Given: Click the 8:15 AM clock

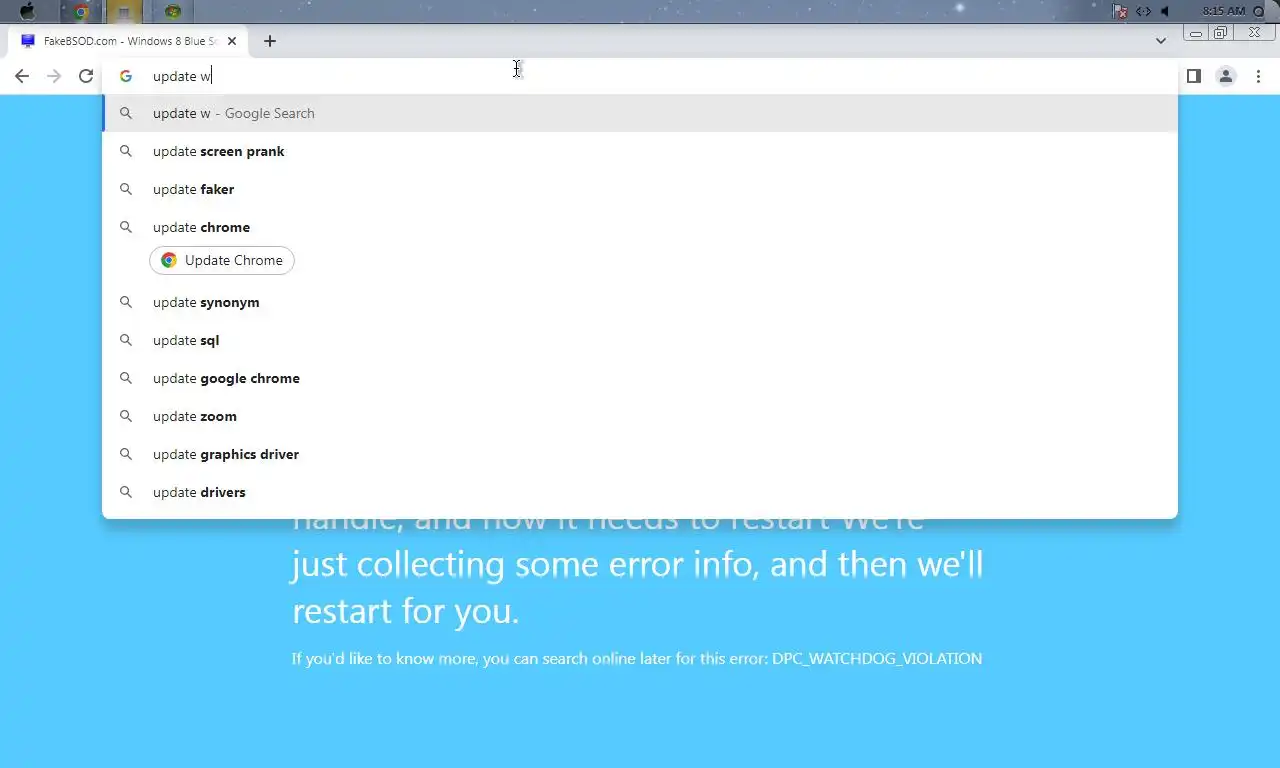Looking at the screenshot, I should [x=1224, y=11].
